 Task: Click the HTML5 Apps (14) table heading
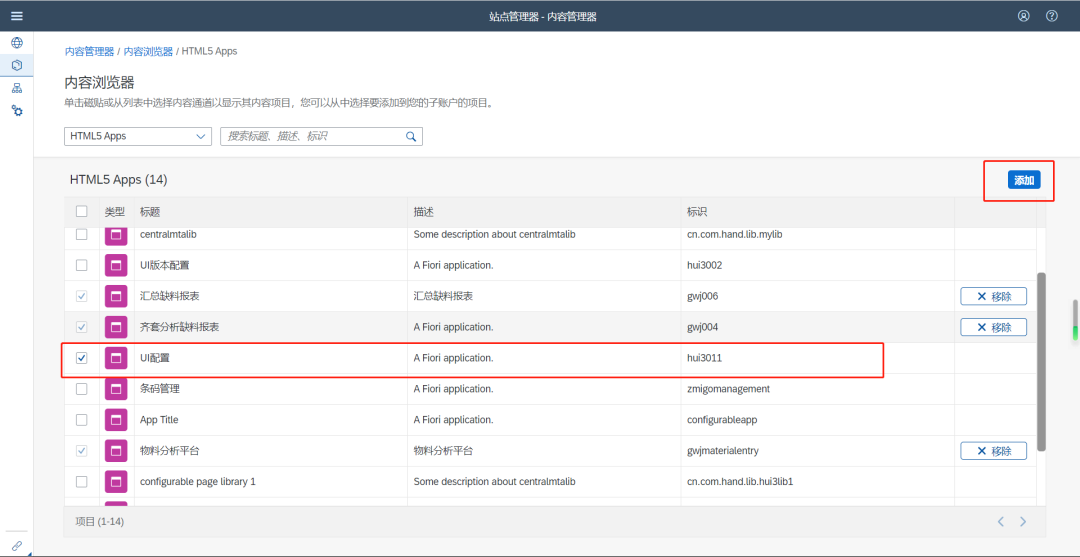(118, 180)
